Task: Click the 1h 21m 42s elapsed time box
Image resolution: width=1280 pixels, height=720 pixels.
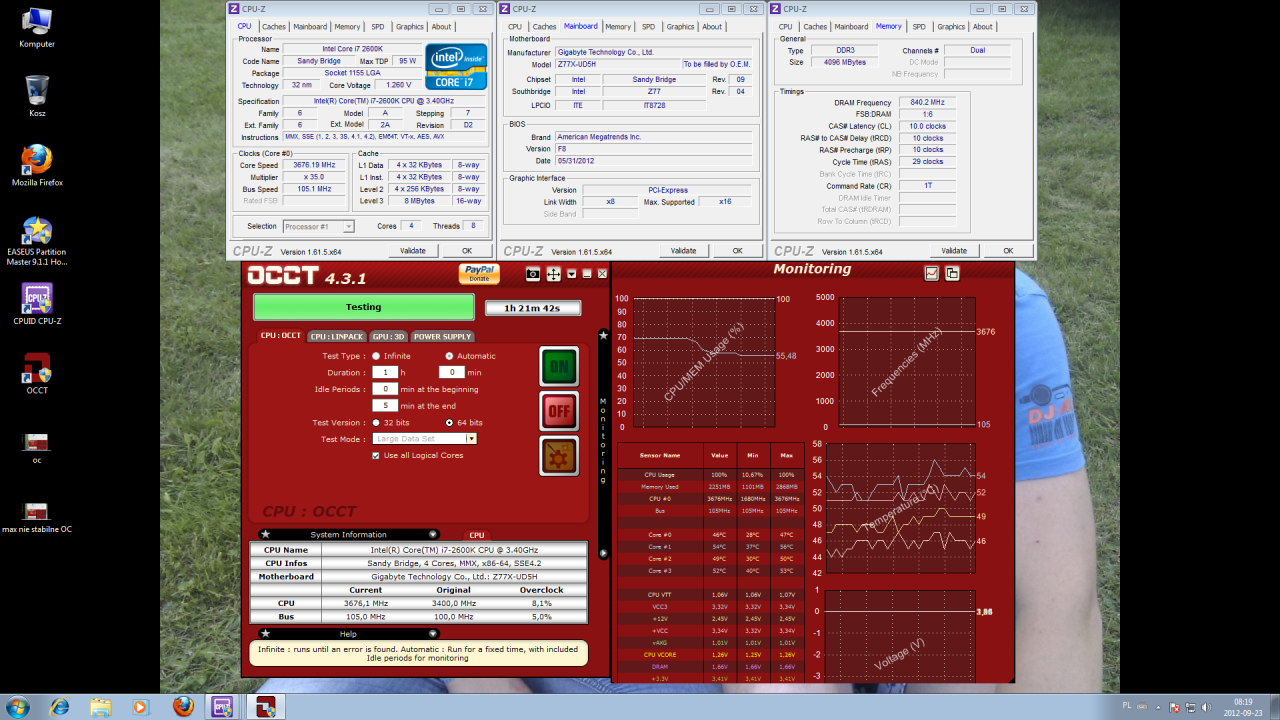Action: [532, 308]
